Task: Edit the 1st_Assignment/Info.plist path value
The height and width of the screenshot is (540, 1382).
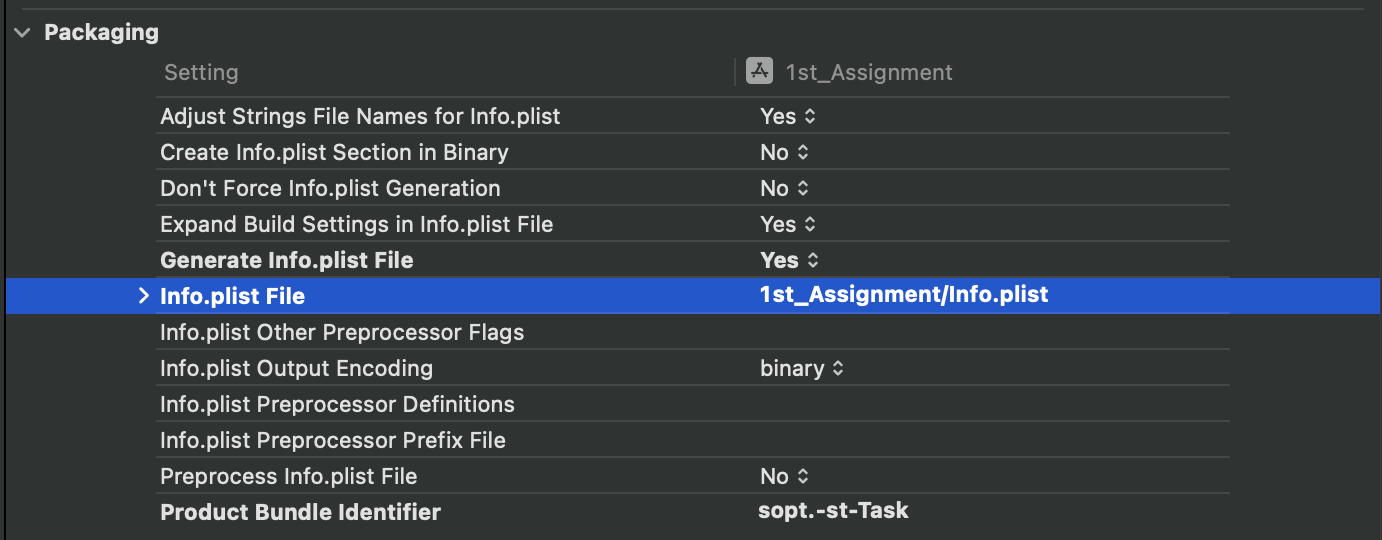Action: pyautogui.click(x=904, y=294)
